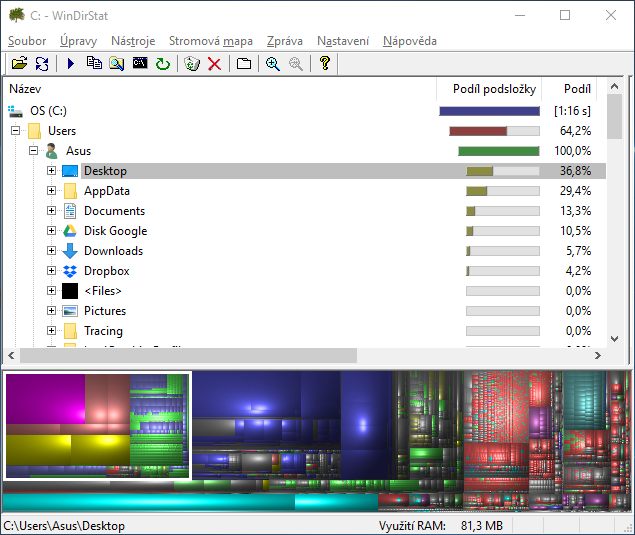Click the yellow question mark help icon

coord(324,64)
